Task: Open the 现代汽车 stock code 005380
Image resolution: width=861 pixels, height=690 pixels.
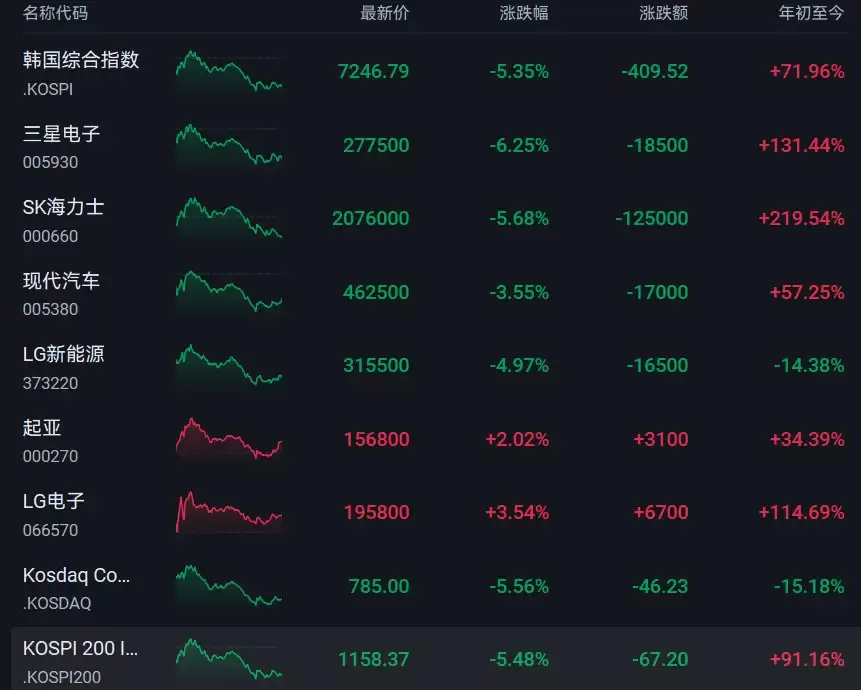Action: point(51,309)
